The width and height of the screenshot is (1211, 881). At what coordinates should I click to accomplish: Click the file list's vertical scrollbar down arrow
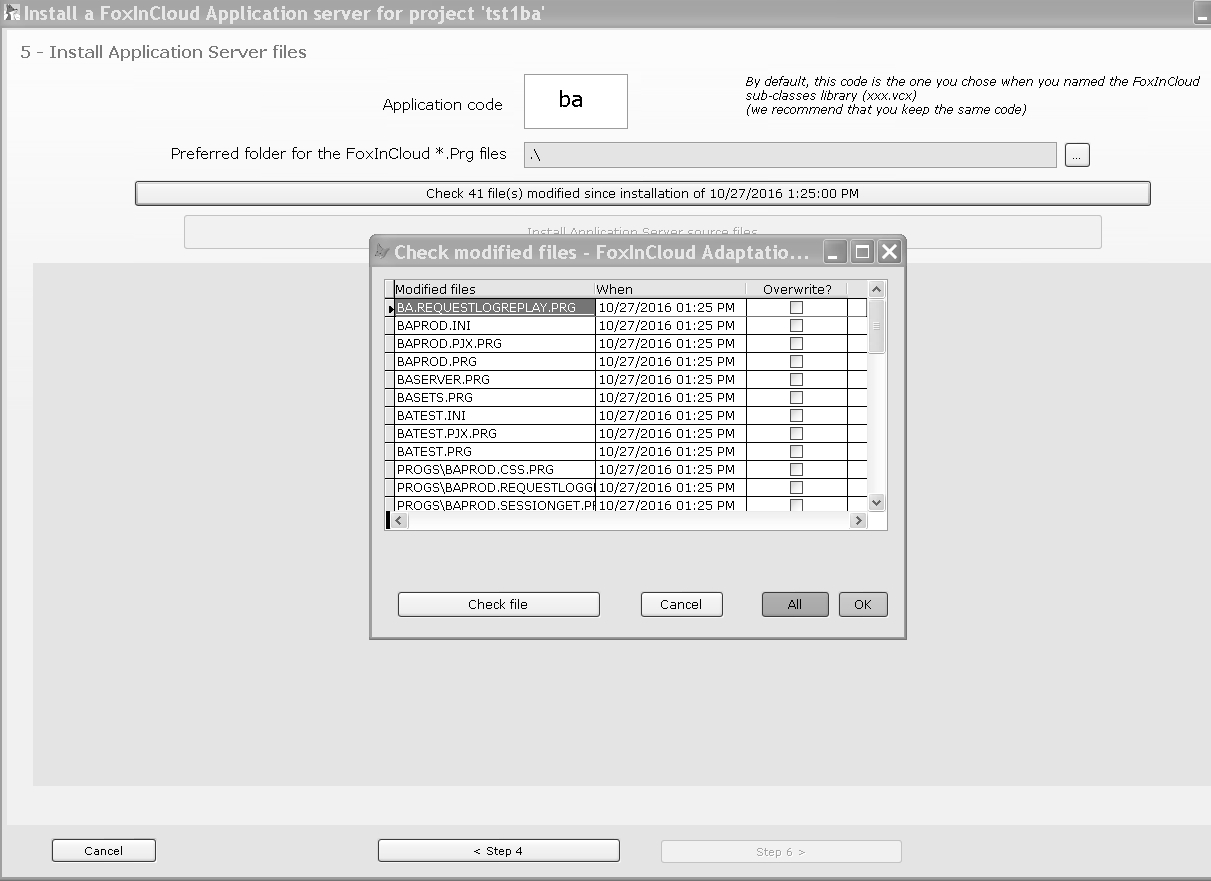(x=876, y=503)
